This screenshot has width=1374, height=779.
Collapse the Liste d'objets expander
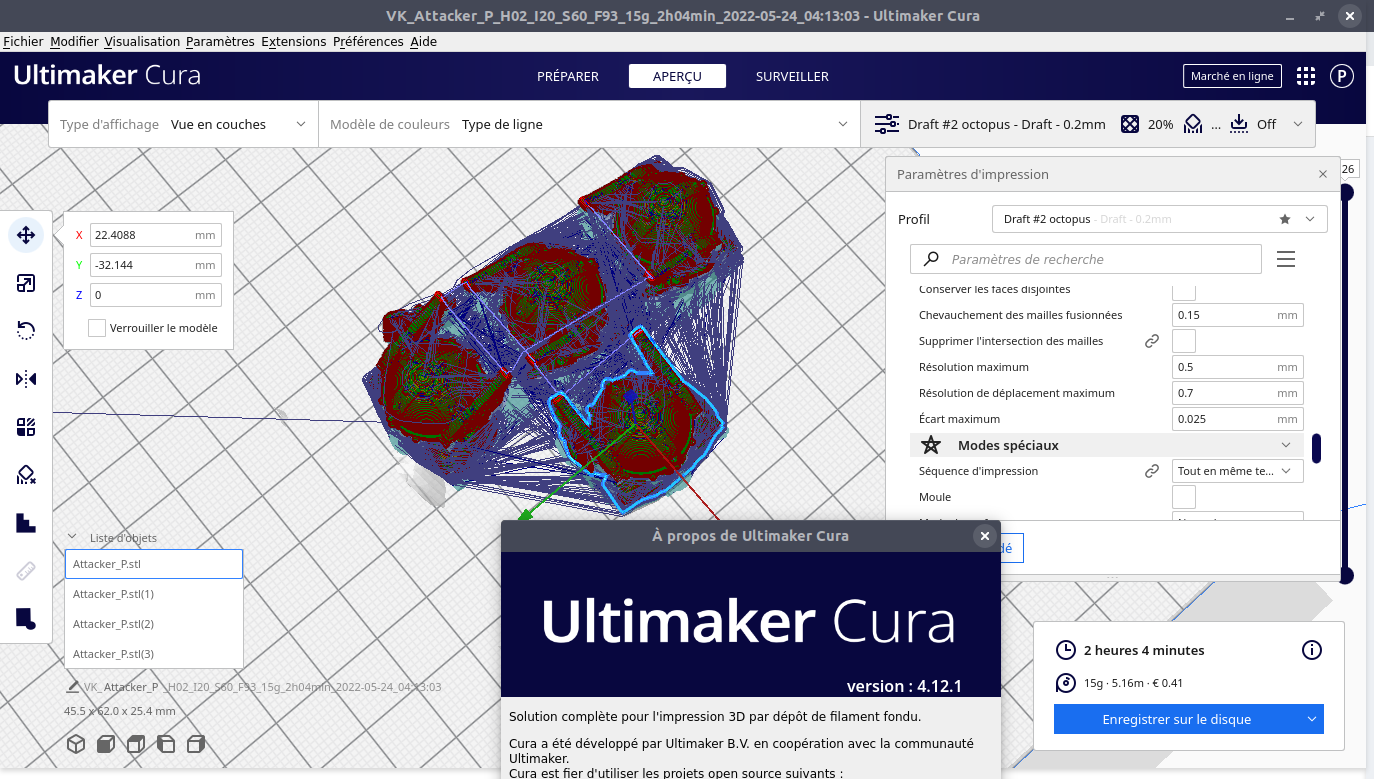coord(72,537)
